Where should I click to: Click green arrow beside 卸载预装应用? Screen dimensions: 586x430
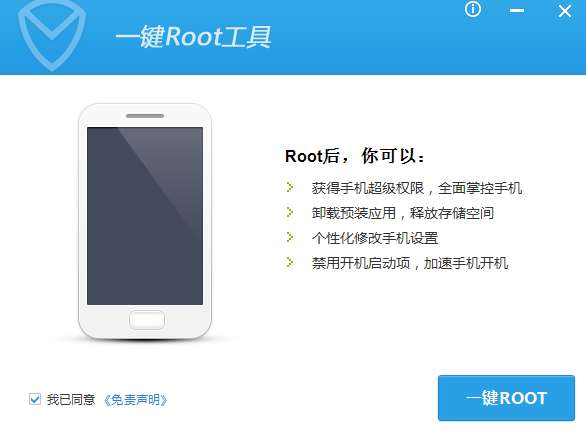[x=290, y=212]
